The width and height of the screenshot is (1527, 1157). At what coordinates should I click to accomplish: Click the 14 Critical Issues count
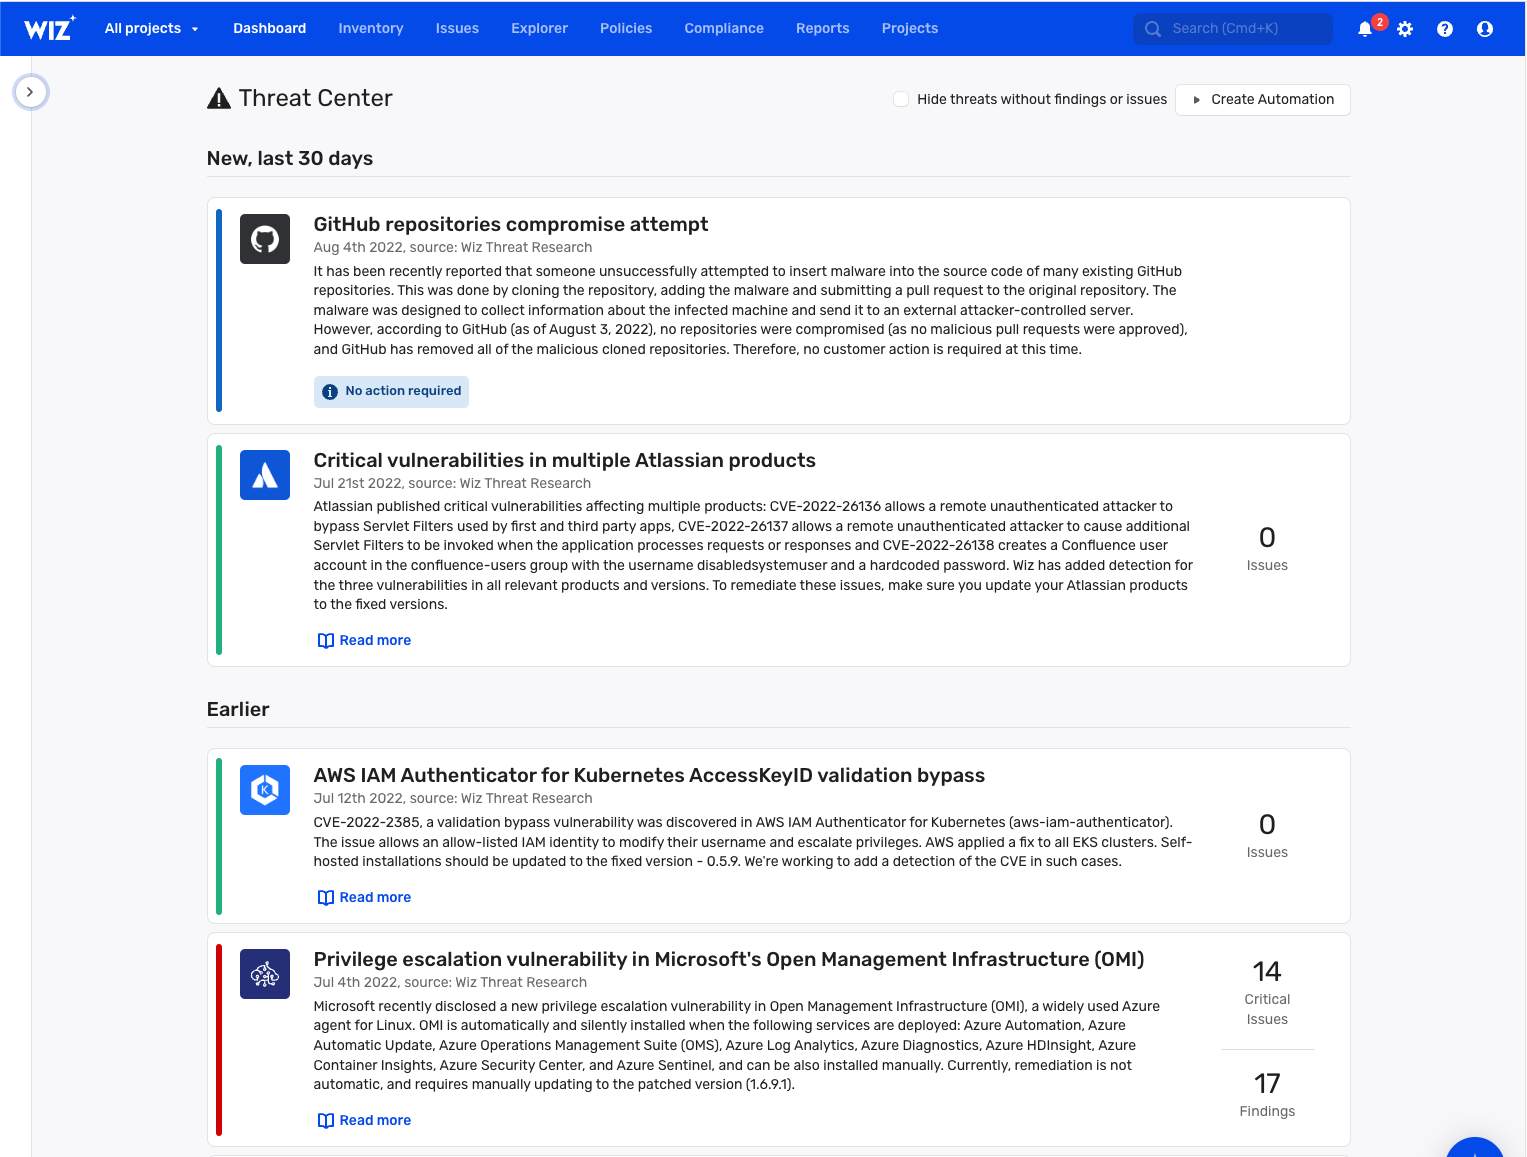[1267, 993]
